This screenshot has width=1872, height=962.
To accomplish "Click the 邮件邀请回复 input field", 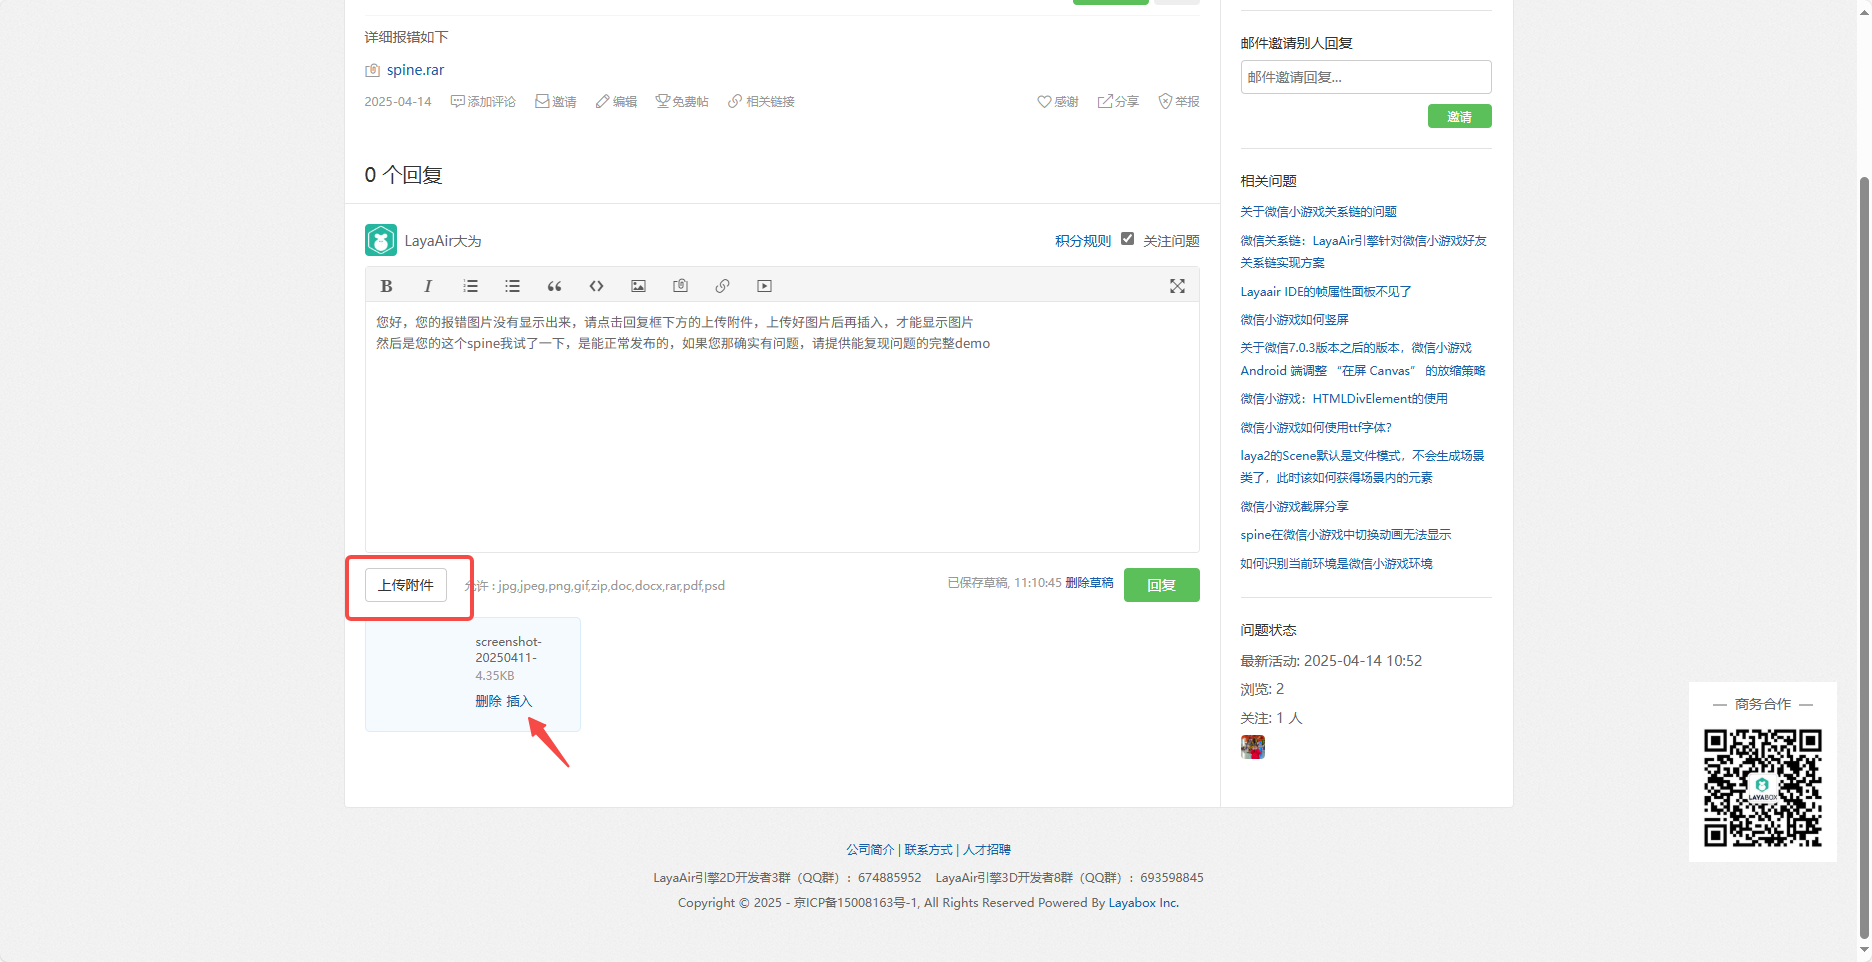I will [1365, 77].
